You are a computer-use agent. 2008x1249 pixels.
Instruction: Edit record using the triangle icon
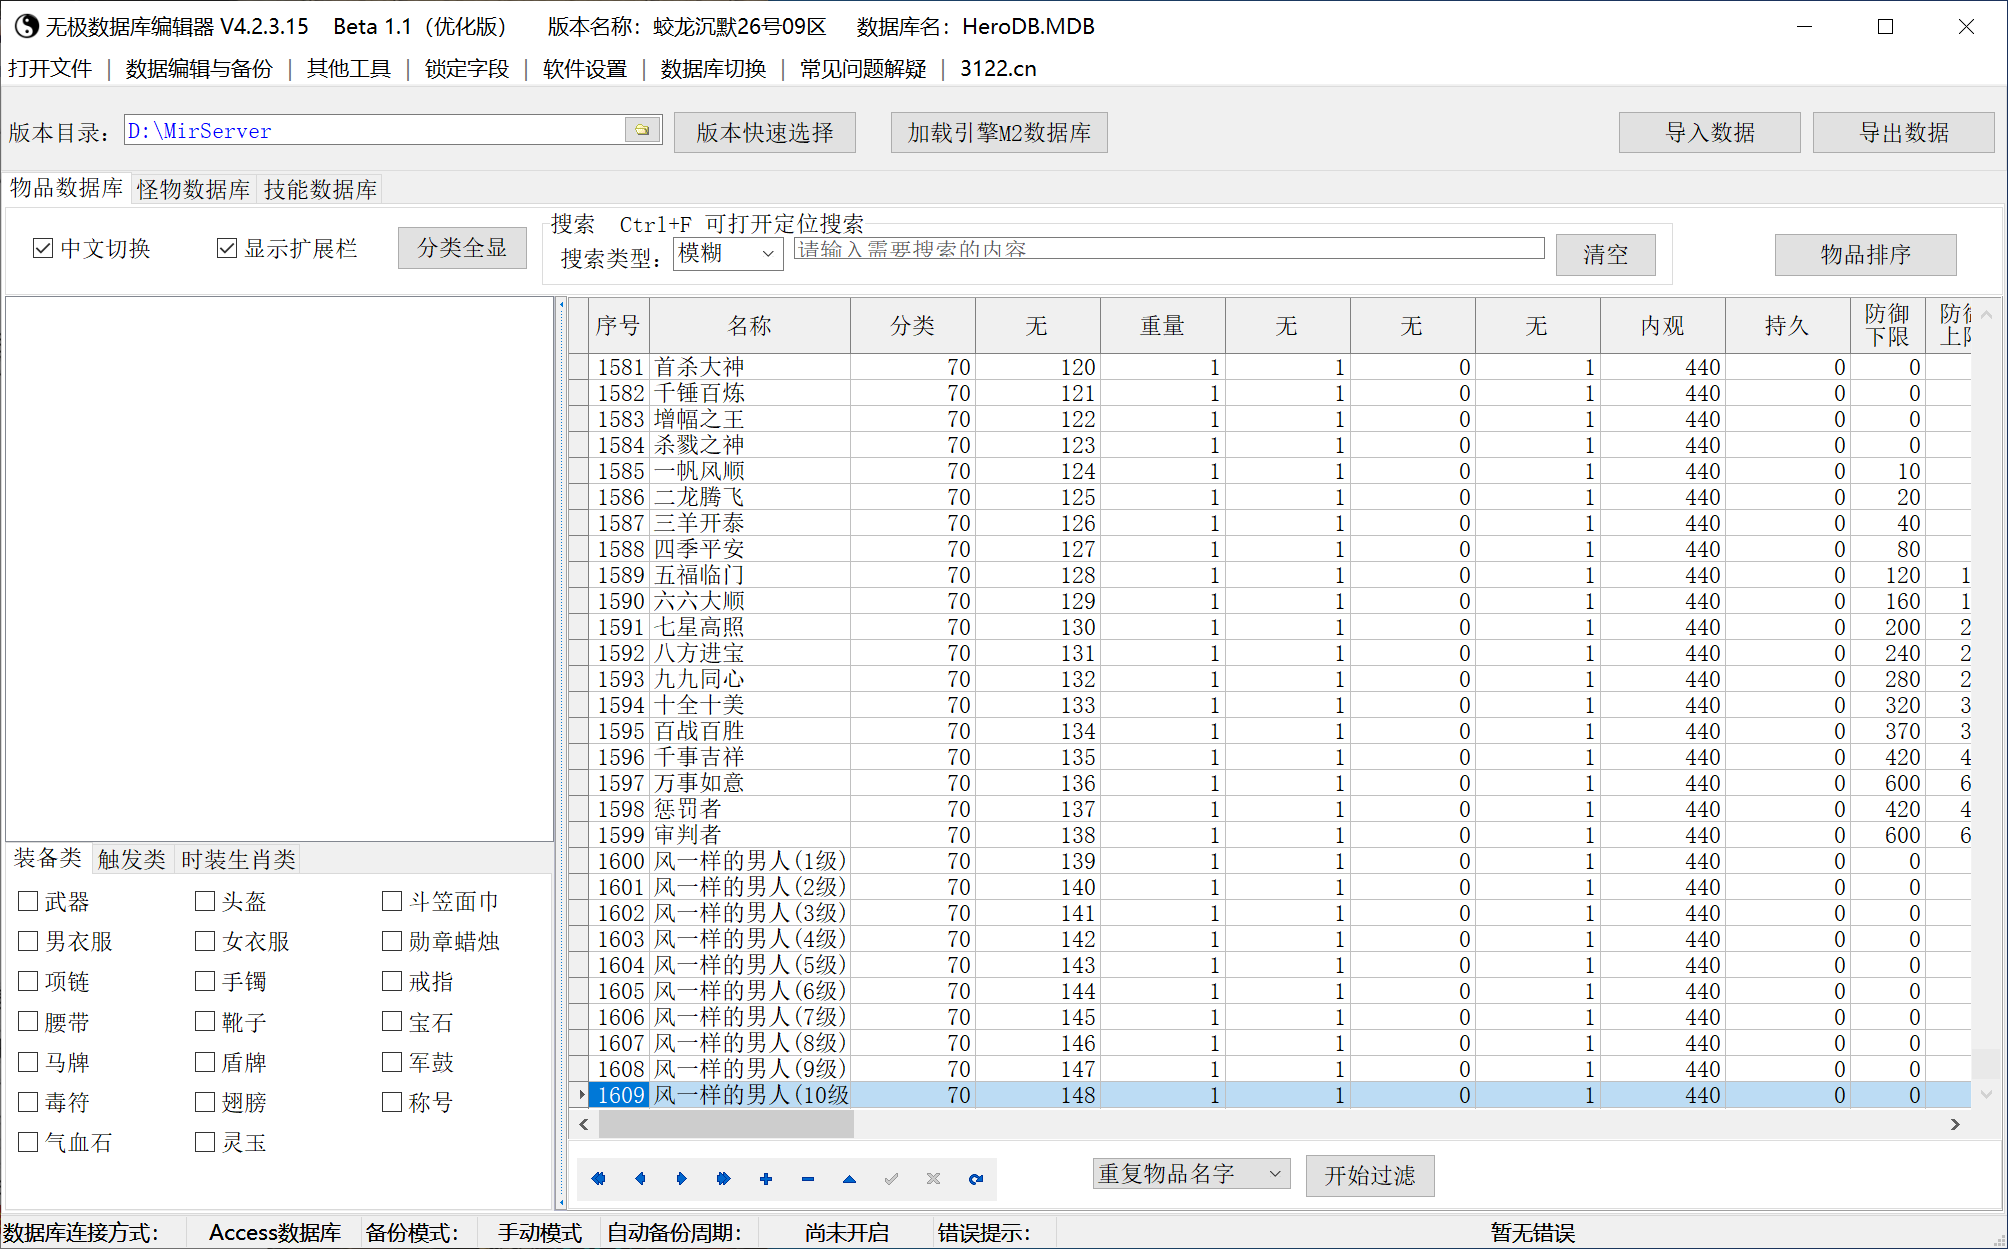coord(849,1179)
